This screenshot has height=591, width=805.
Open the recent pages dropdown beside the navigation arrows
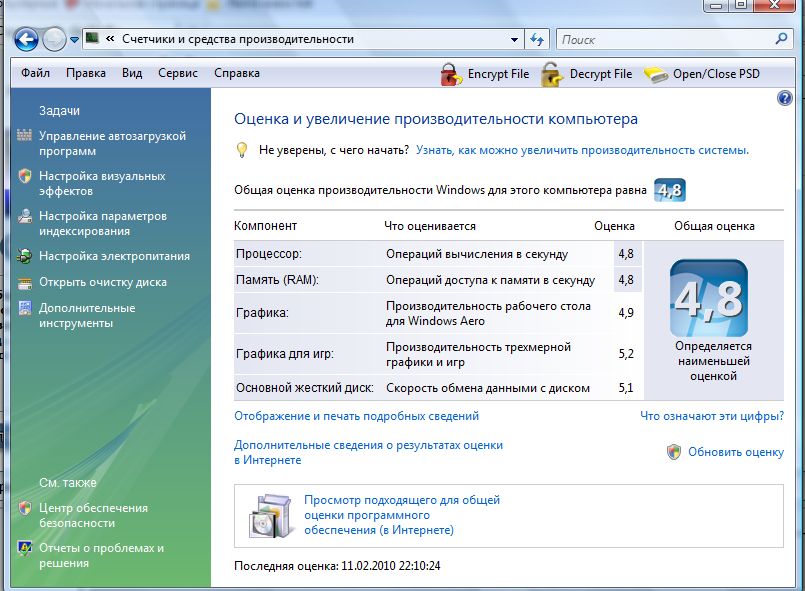click(x=74, y=40)
